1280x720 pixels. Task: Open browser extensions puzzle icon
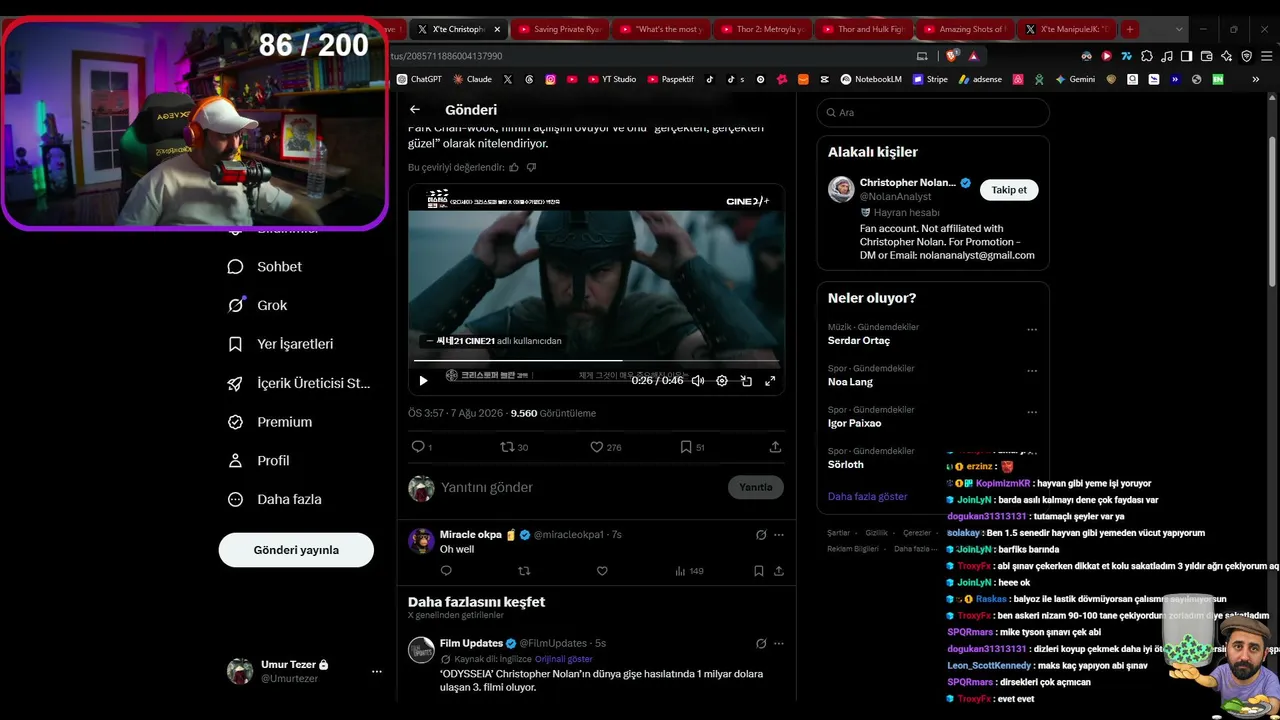coord(1147,56)
